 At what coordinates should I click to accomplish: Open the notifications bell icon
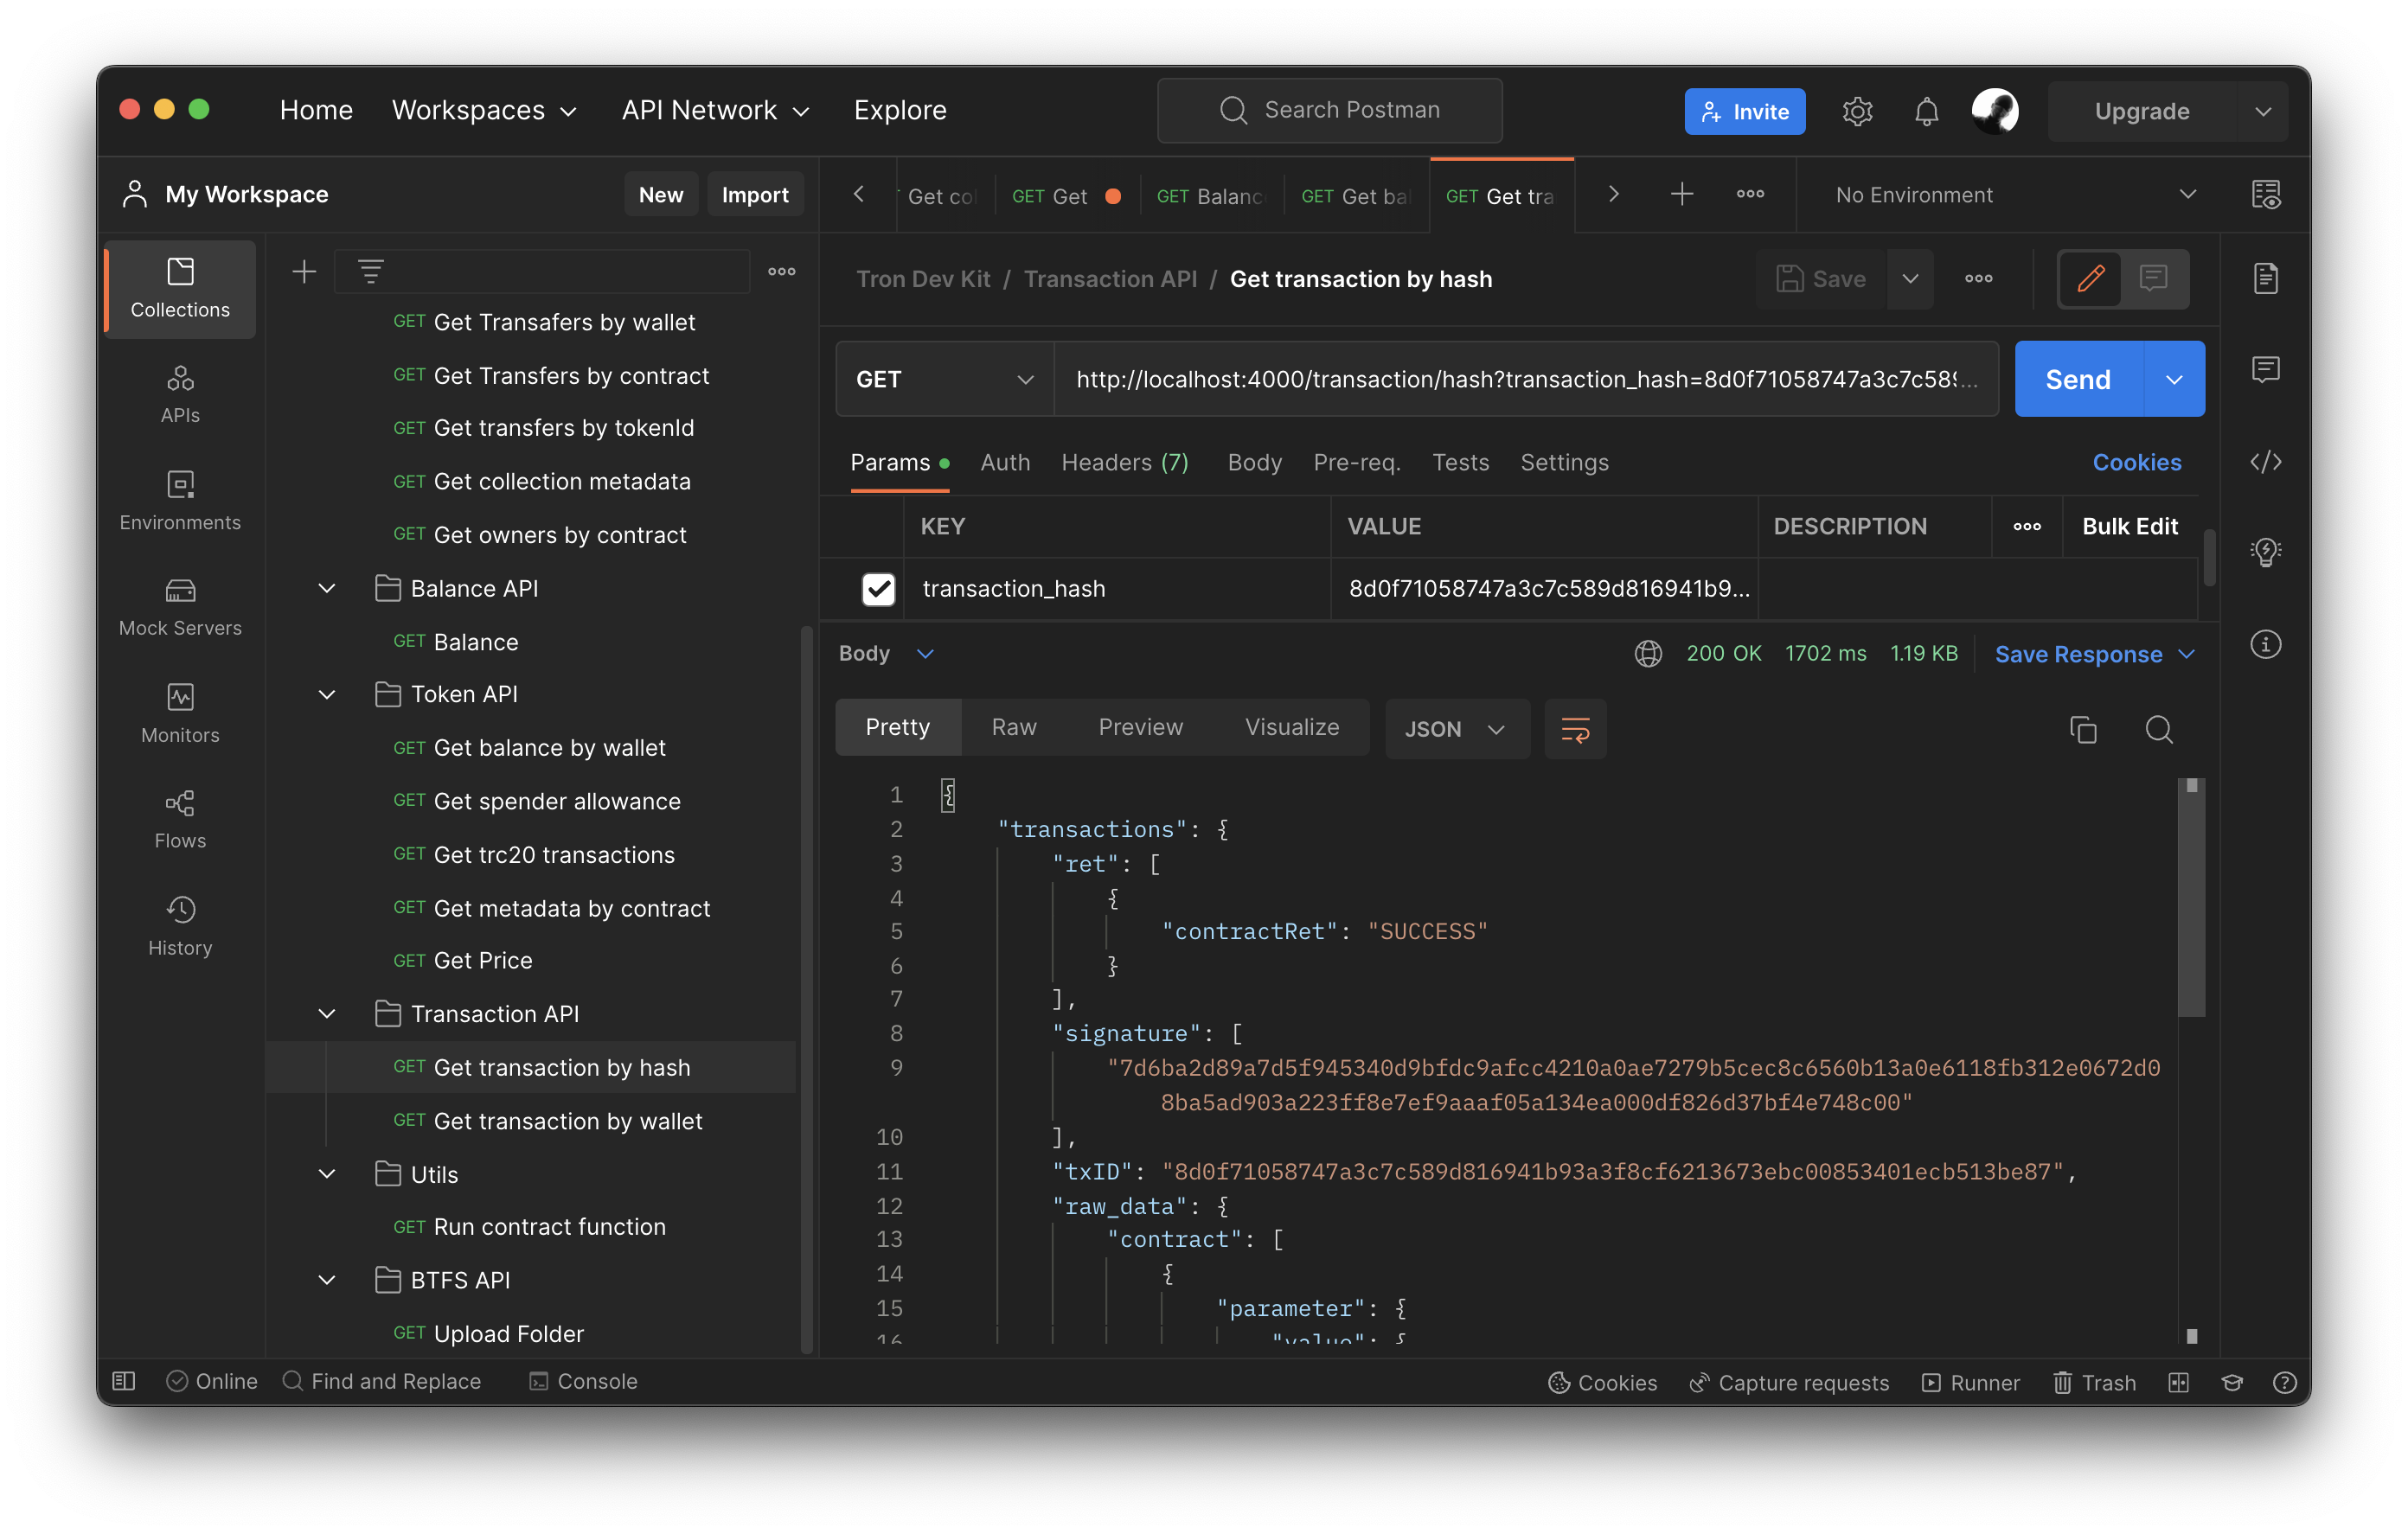pos(1926,111)
